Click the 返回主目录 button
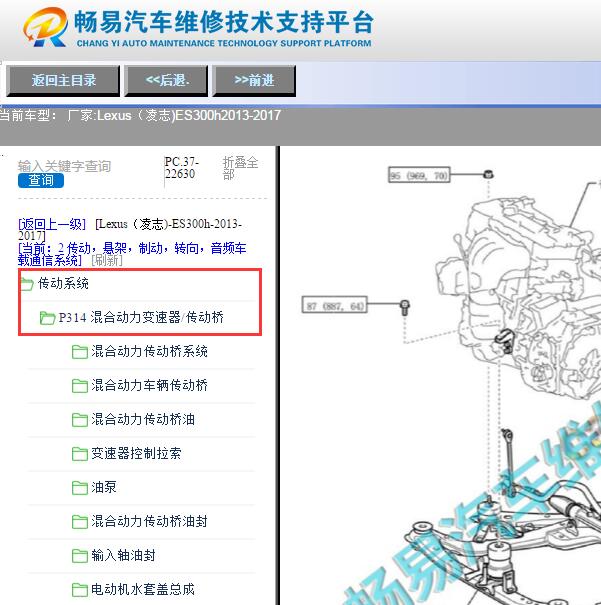601x605 pixels. tap(63, 81)
